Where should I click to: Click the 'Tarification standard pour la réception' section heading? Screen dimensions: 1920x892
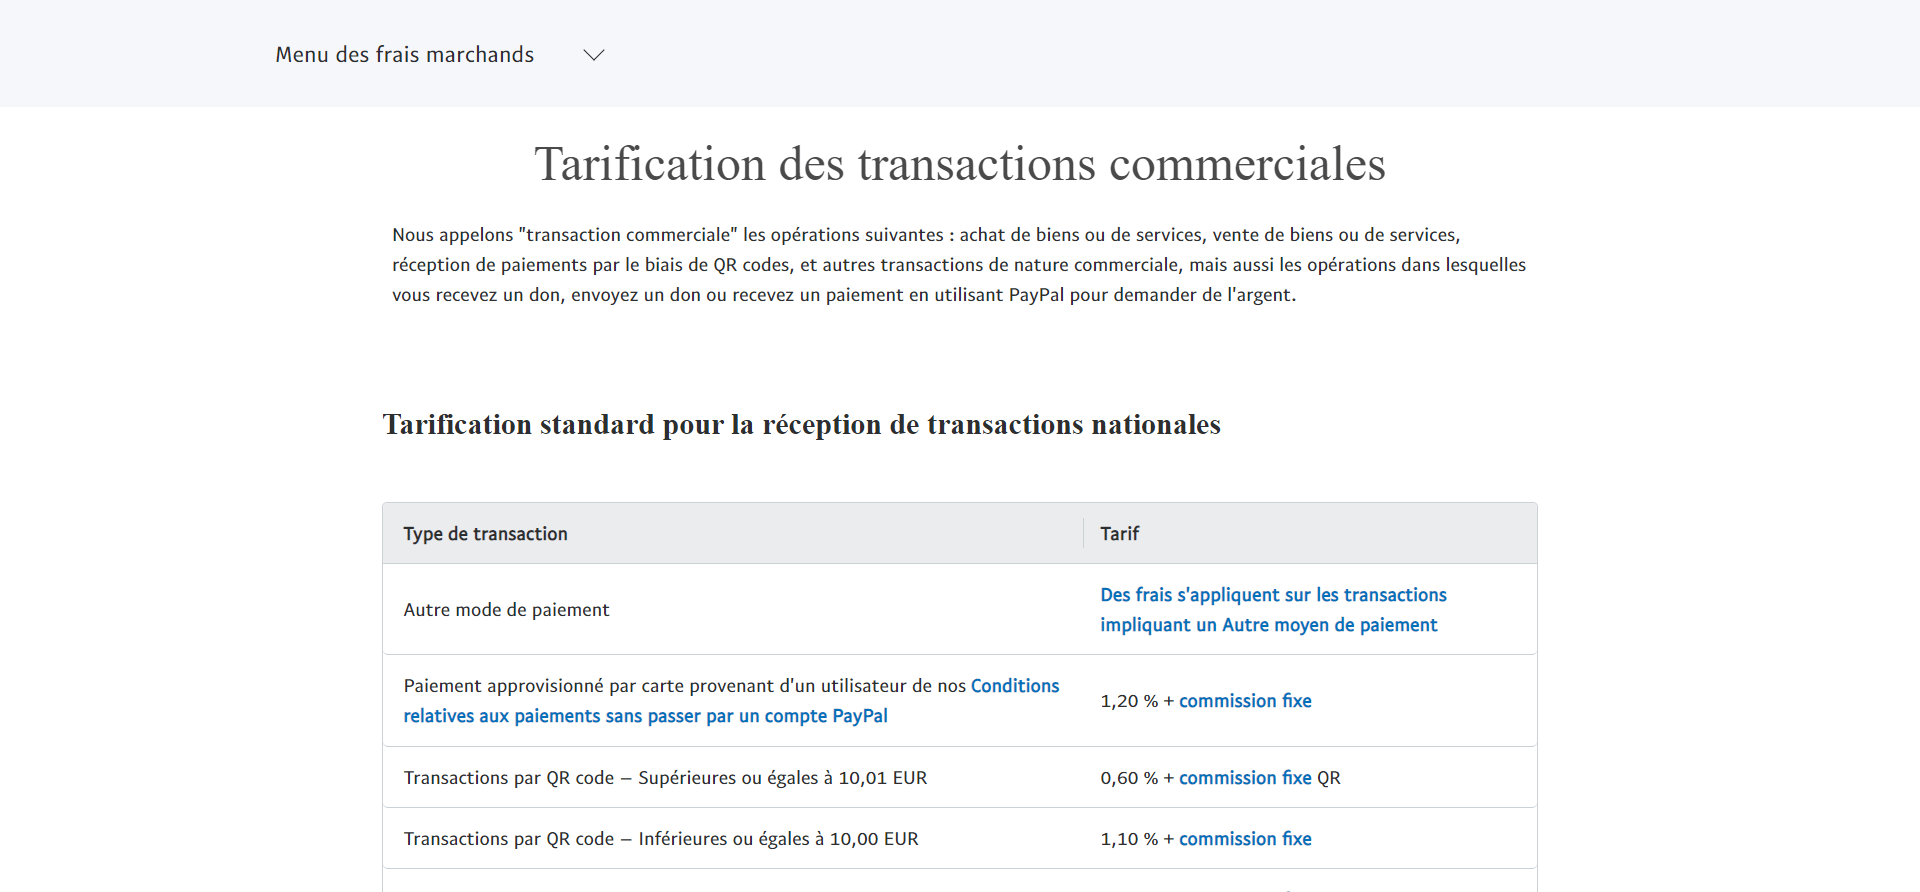click(x=801, y=425)
